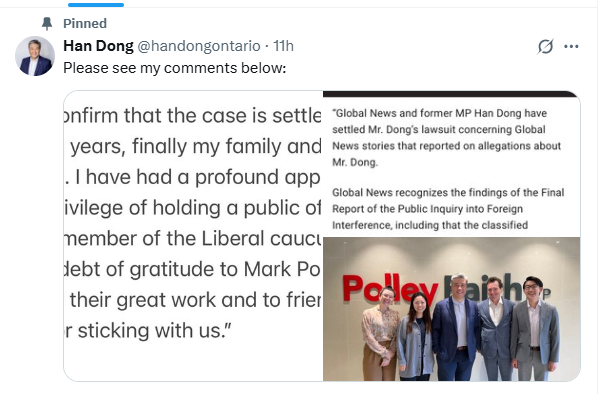Screen dimensions: 607x394
Task: Visit the @handongontario handle link
Action: click(x=199, y=46)
